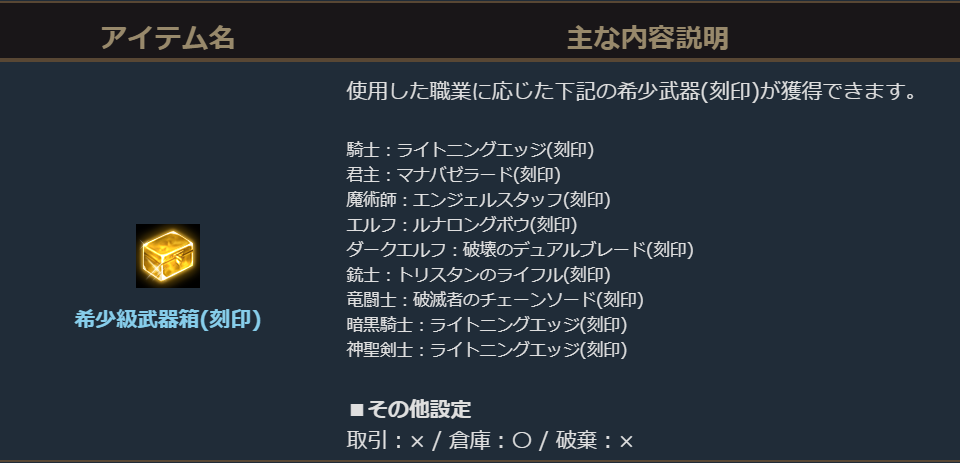Open the 希少級武器箱(刻印) item link
960x463 pixels.
pyautogui.click(x=168, y=320)
